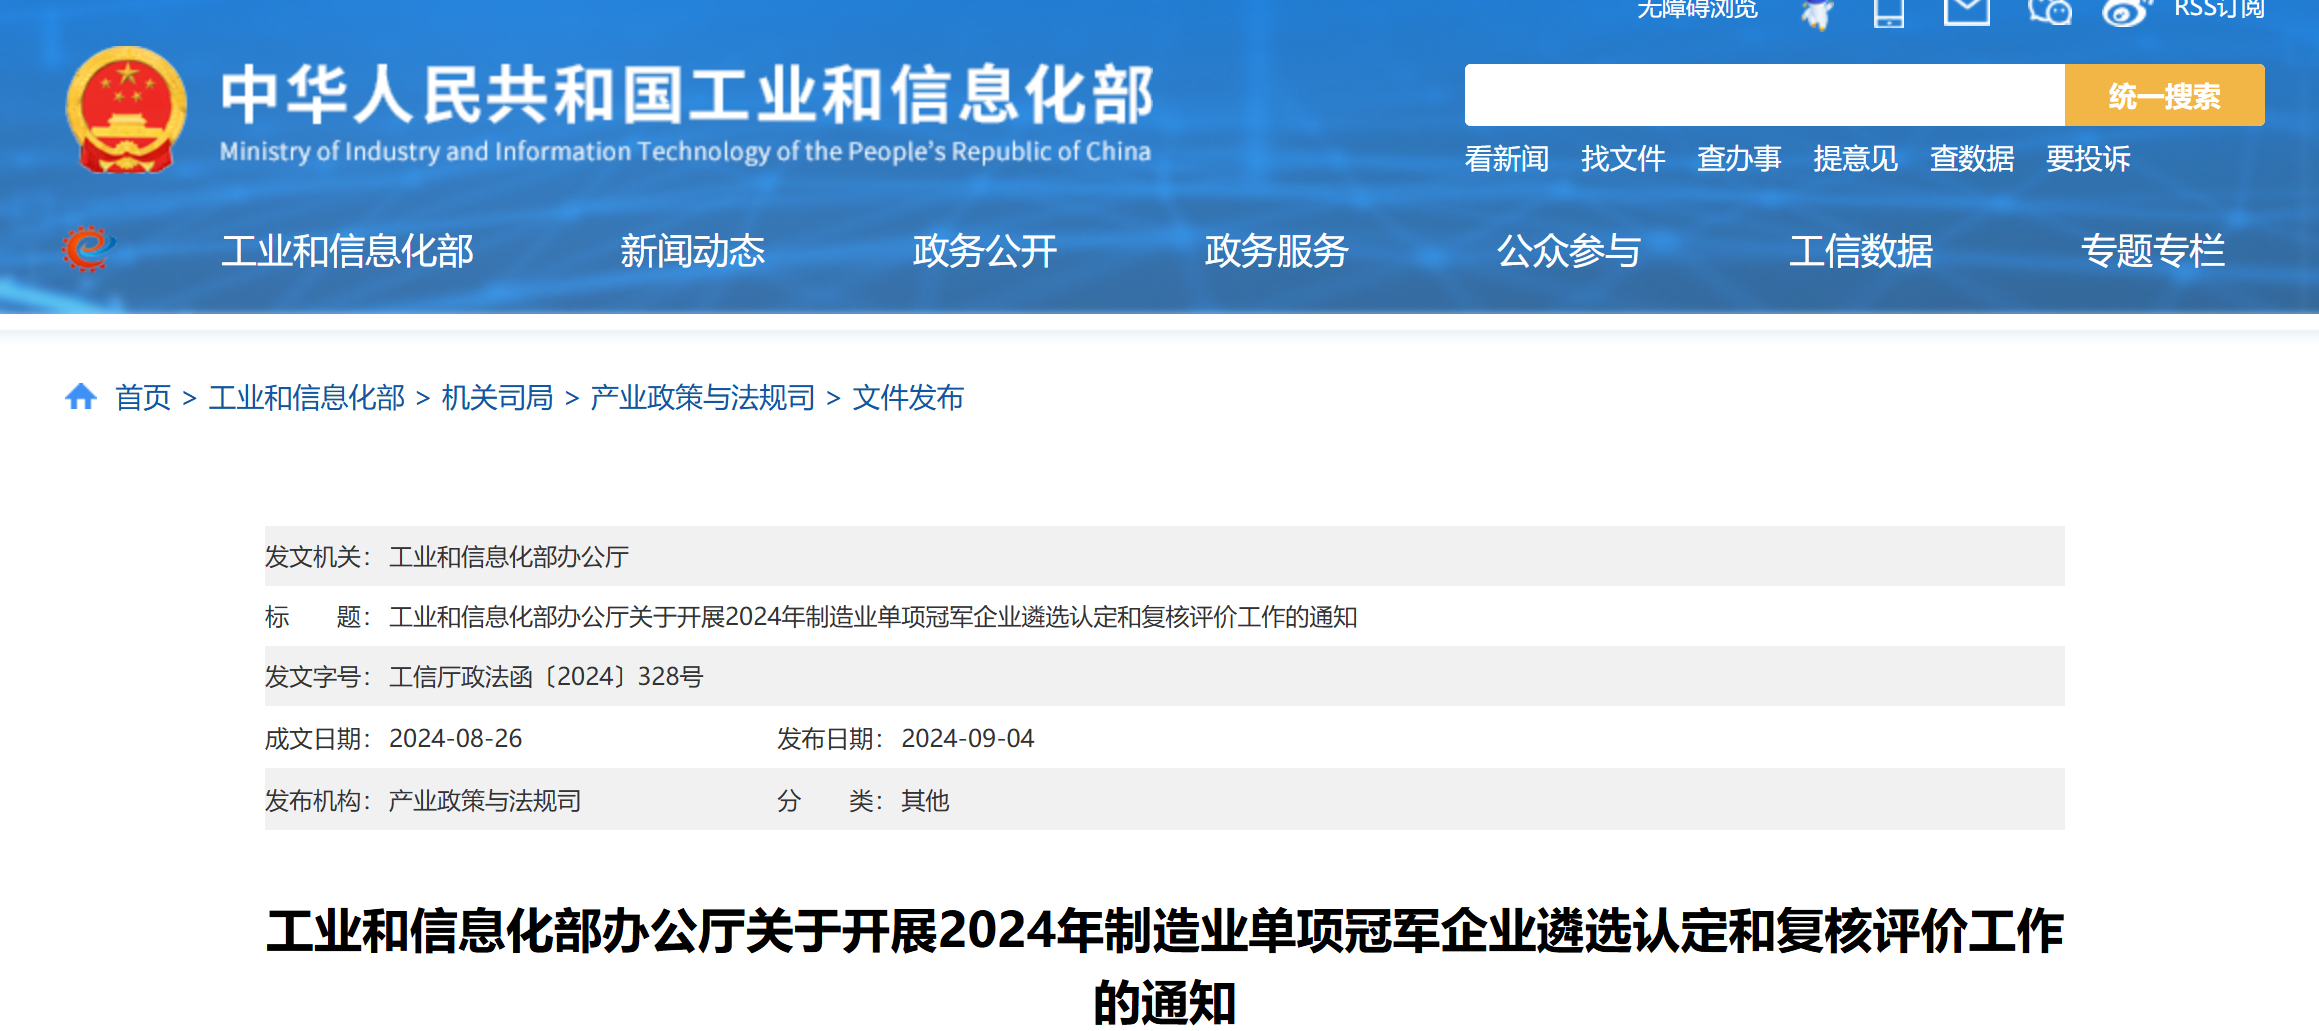Open the 新闻动态 navigation menu
Screen dimensions: 2319x1031
692,251
